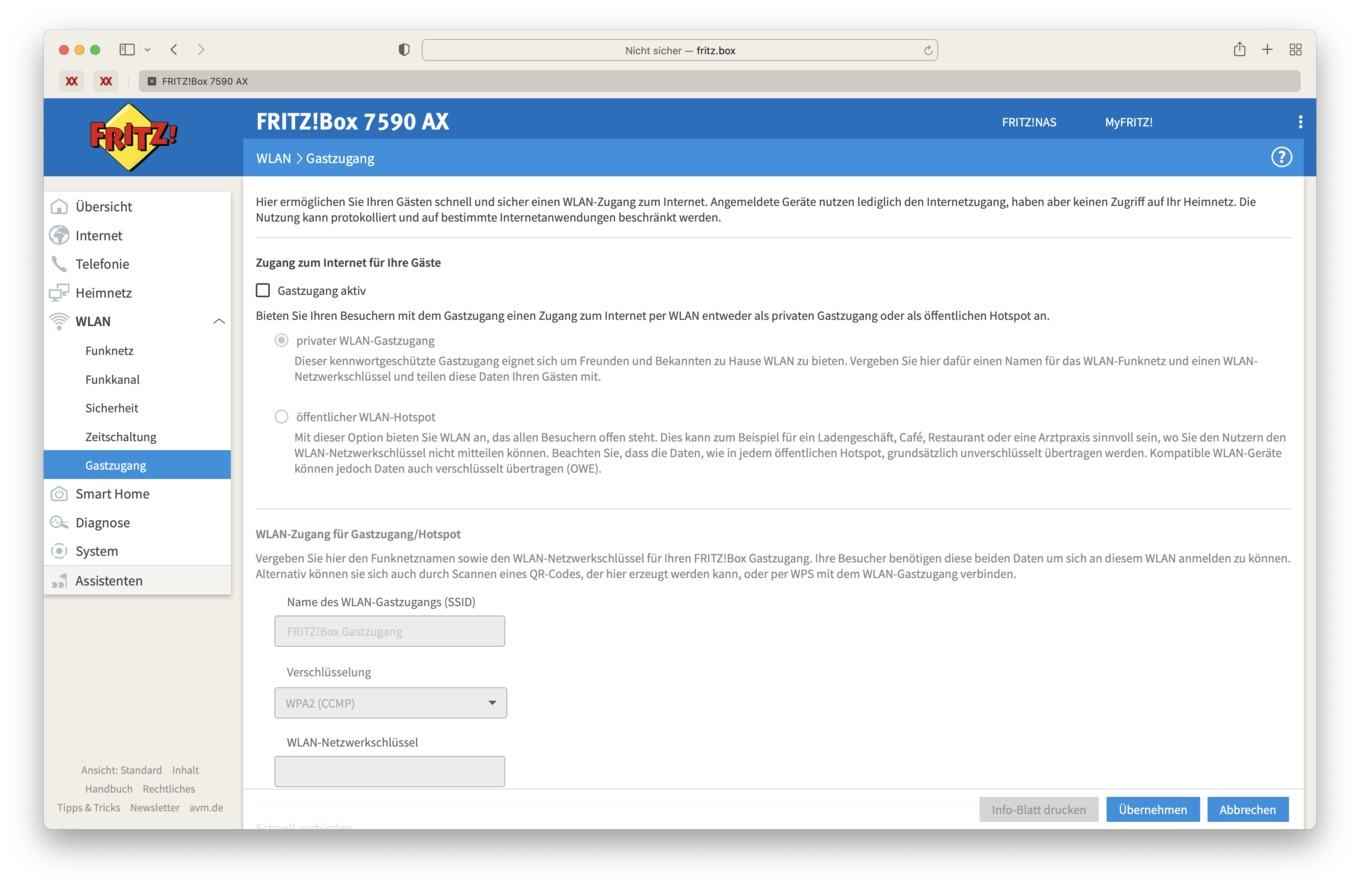
Task: Click the second pinned XX tab
Action: click(x=106, y=81)
